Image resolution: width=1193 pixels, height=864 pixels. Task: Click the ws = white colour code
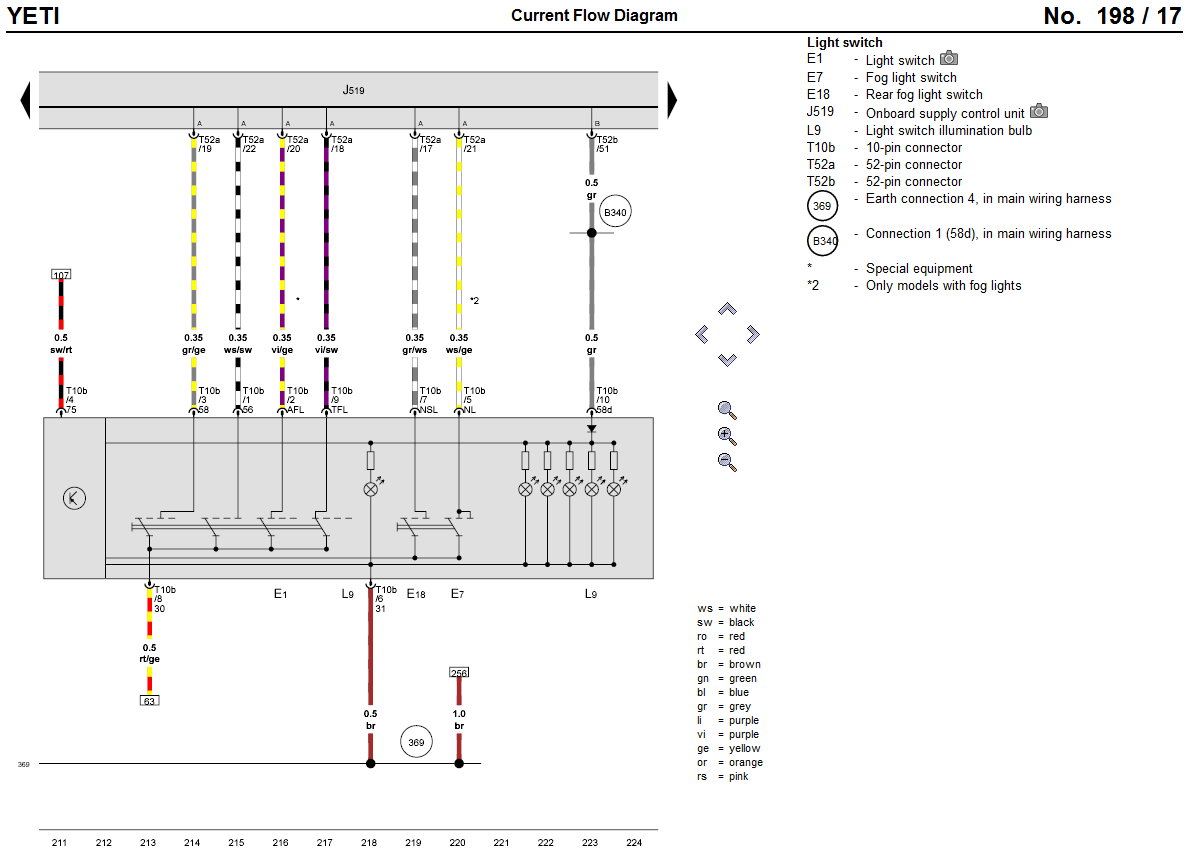(x=727, y=608)
